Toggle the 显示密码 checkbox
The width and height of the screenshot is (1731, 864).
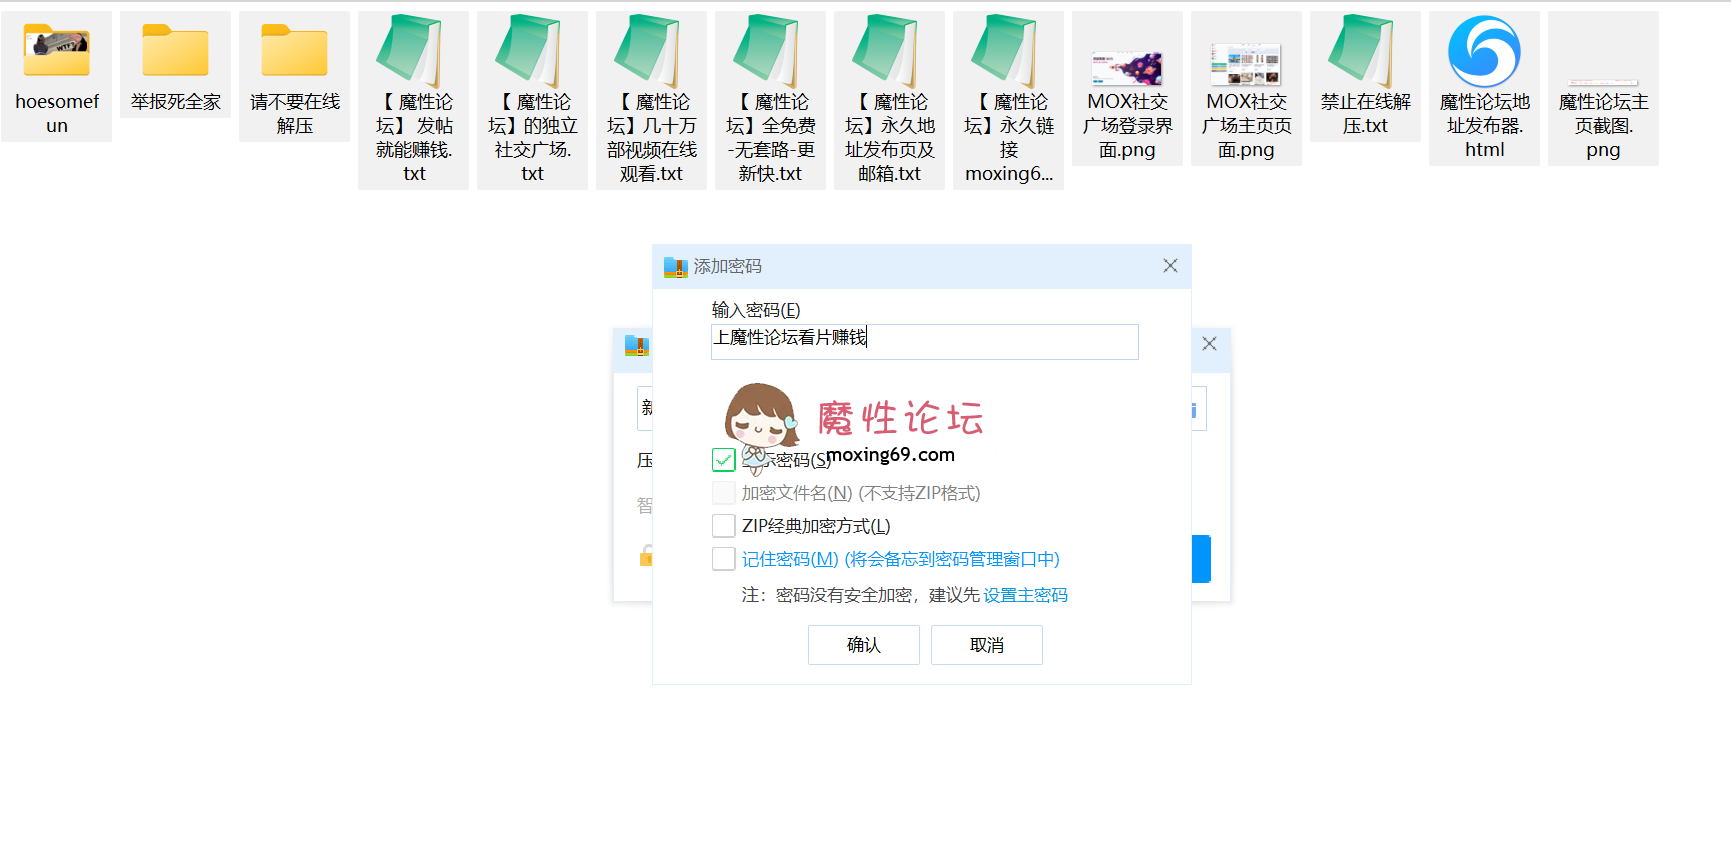(724, 460)
